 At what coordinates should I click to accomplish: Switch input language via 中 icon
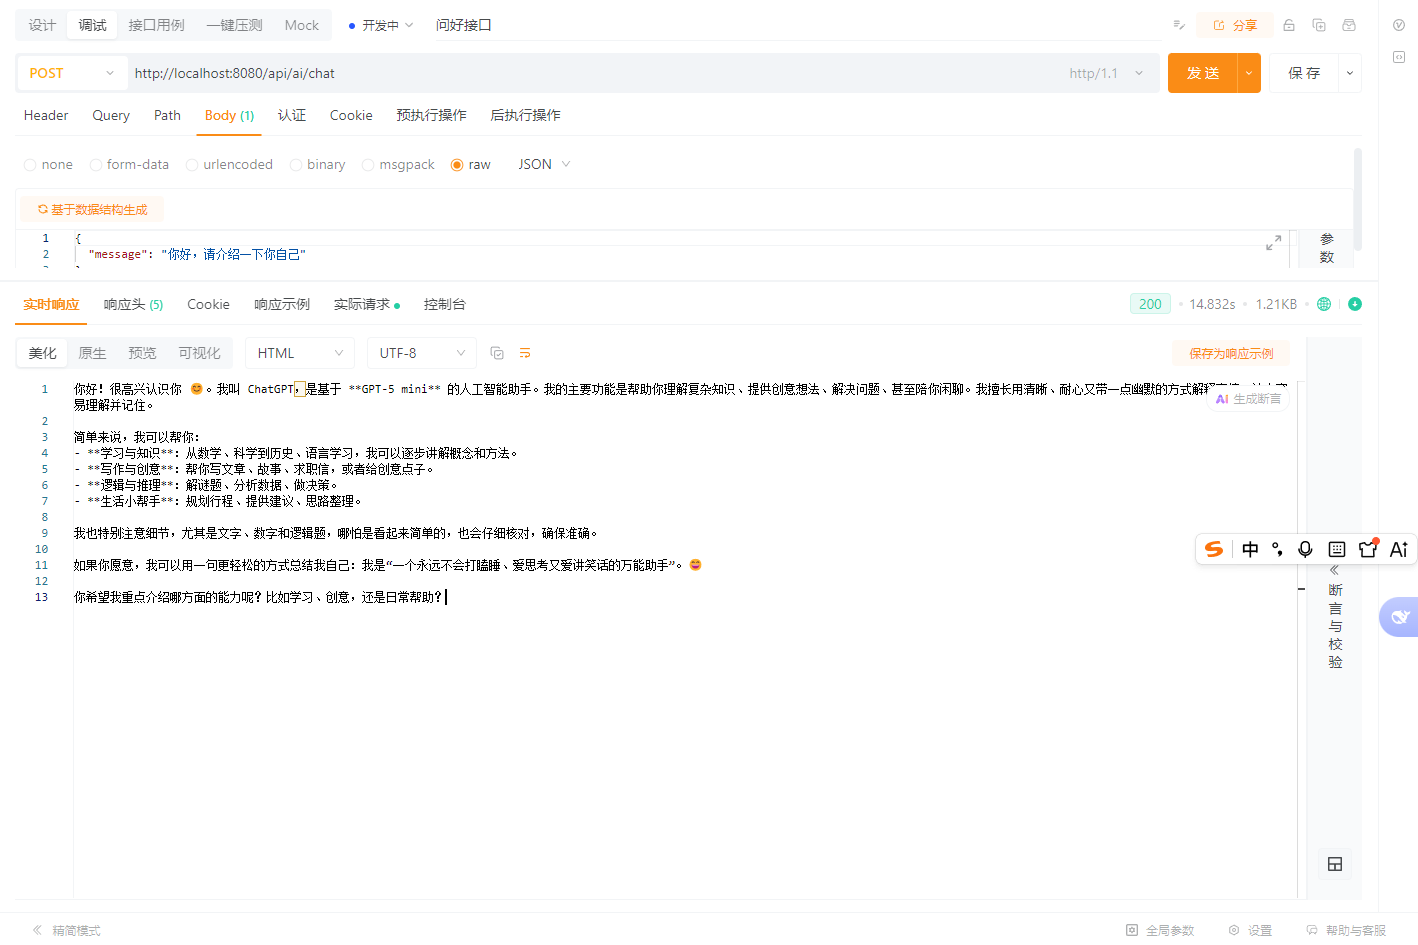[x=1250, y=549]
